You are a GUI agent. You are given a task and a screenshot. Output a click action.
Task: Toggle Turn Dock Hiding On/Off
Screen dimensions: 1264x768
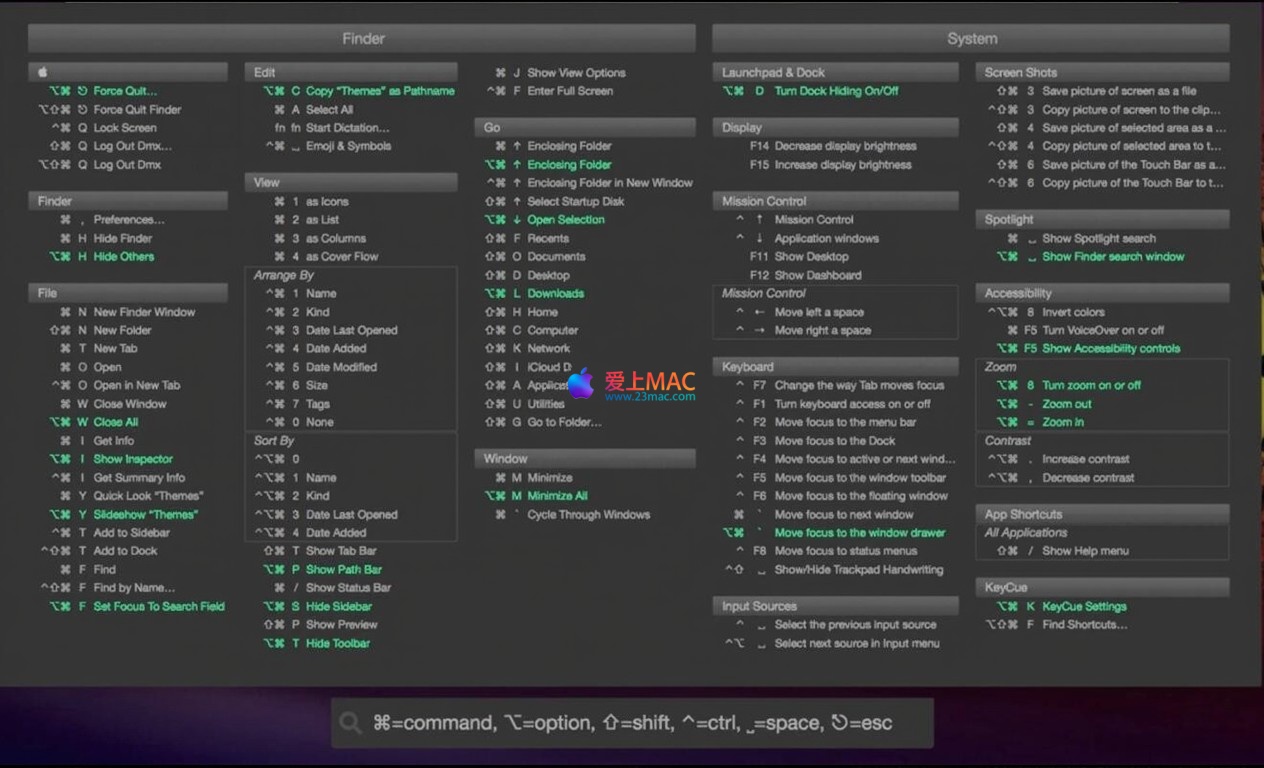[x=836, y=91]
